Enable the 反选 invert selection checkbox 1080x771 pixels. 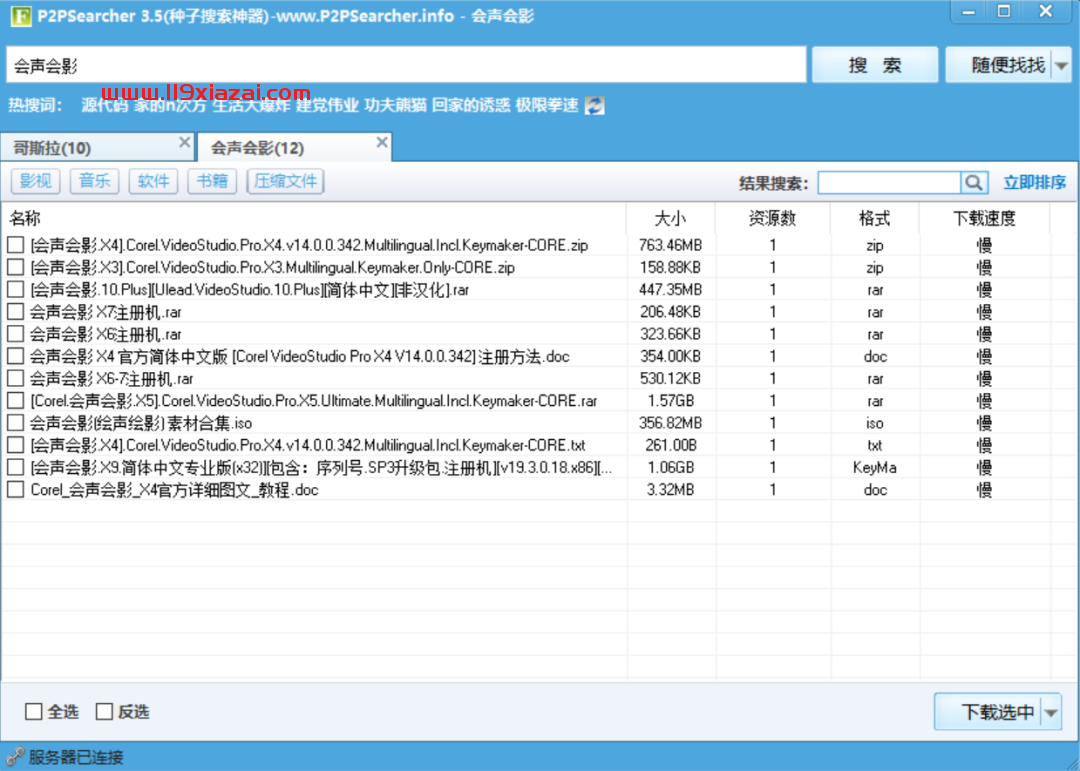pos(104,712)
